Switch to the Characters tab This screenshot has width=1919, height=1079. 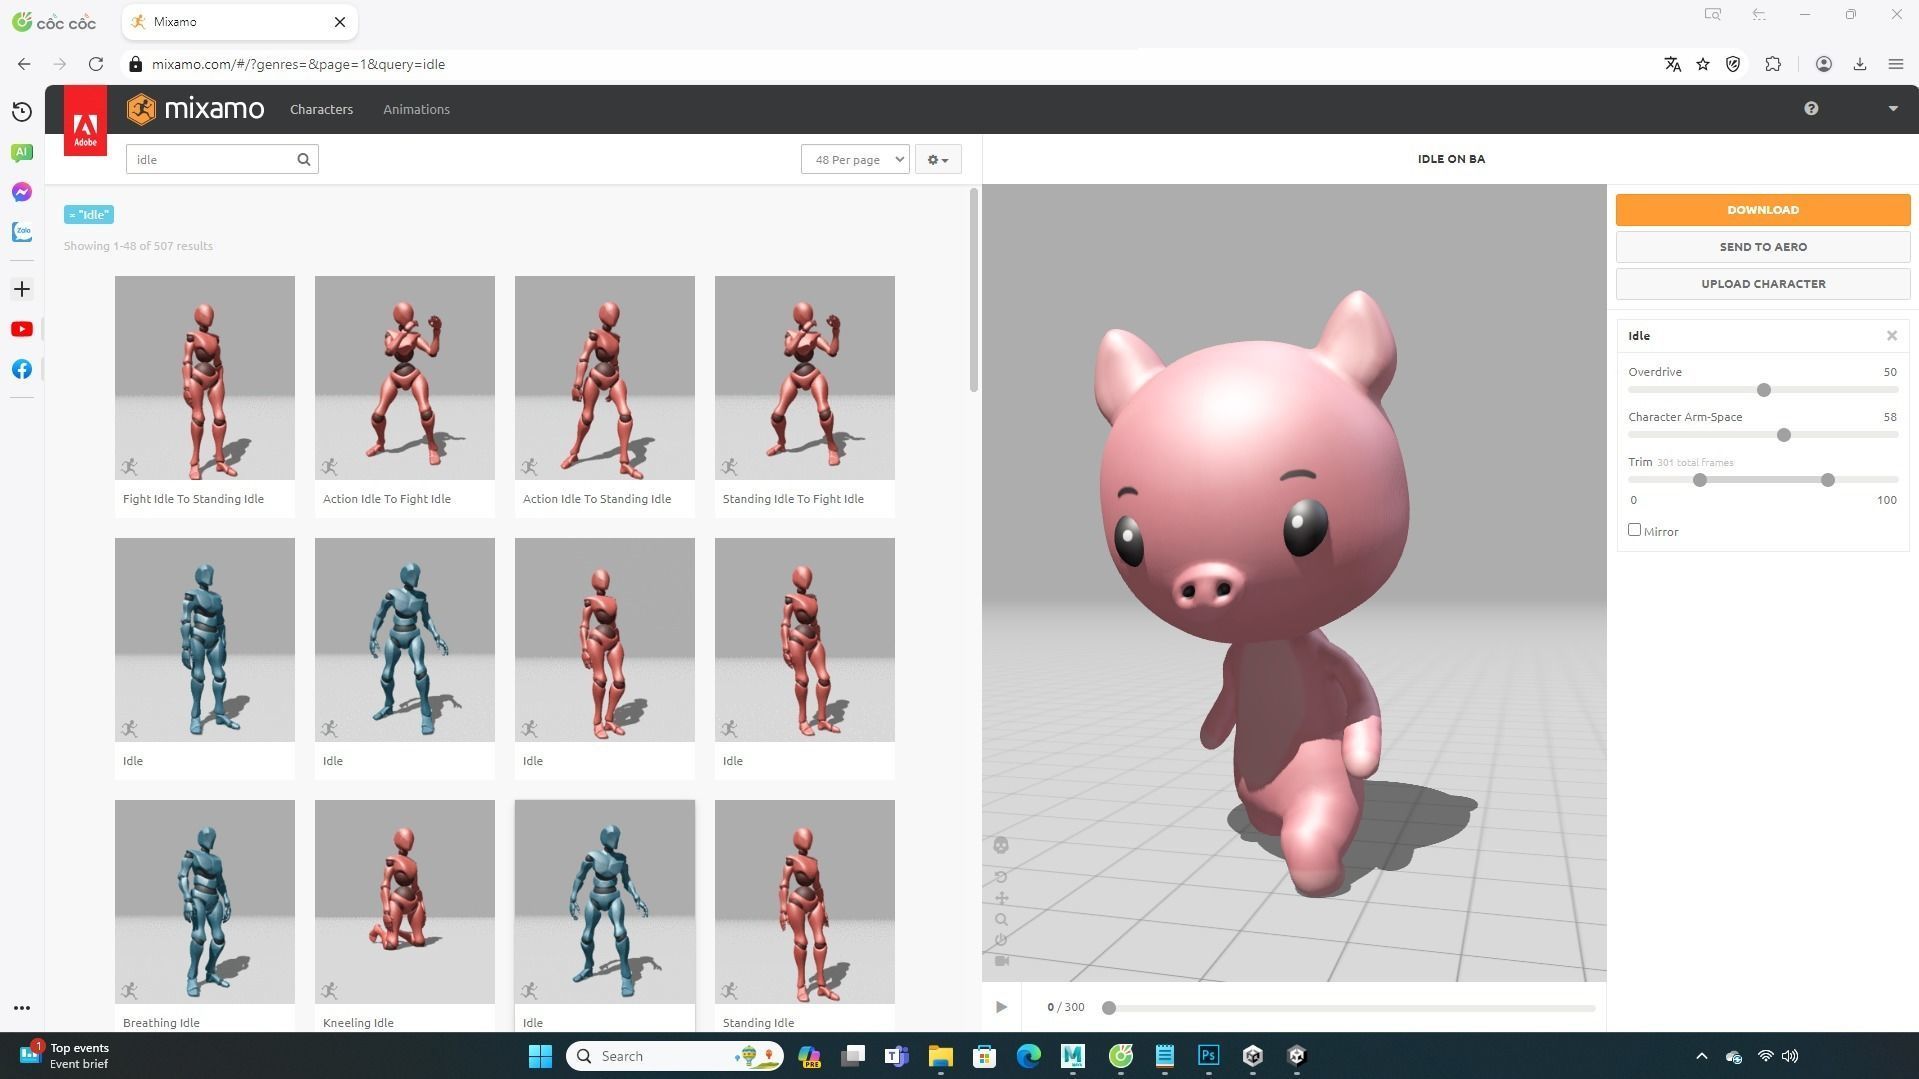point(321,109)
